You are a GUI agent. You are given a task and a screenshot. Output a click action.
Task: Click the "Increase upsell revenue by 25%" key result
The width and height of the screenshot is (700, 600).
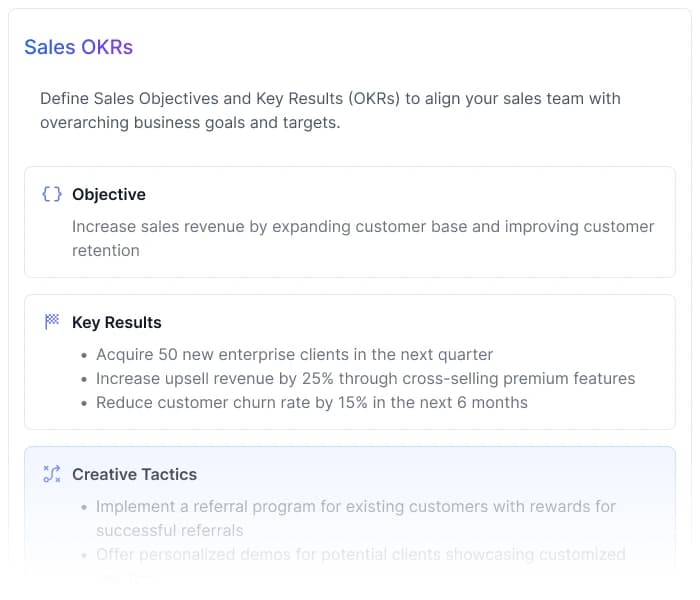click(x=366, y=378)
